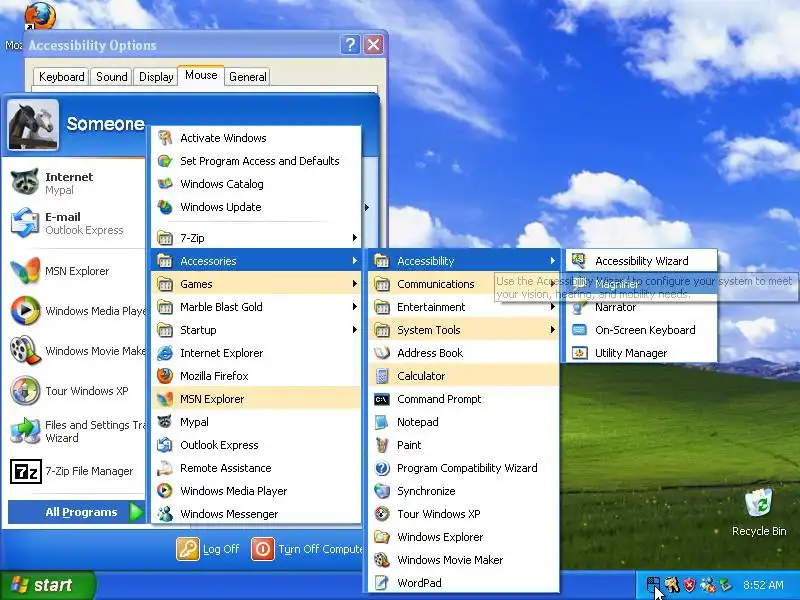Switch to the Sound tab
The image size is (800, 600).
click(x=111, y=77)
